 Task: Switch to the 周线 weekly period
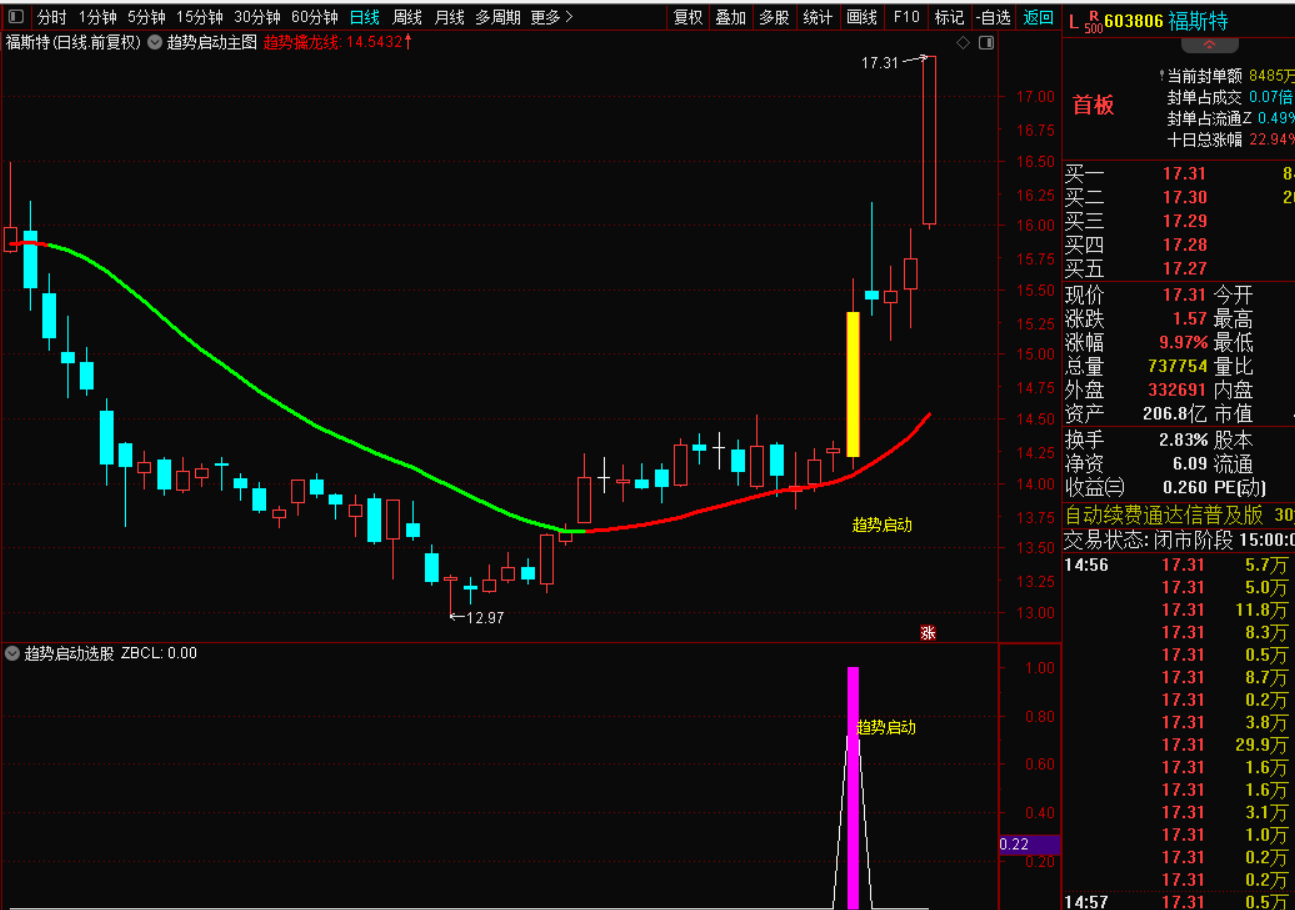click(x=407, y=17)
